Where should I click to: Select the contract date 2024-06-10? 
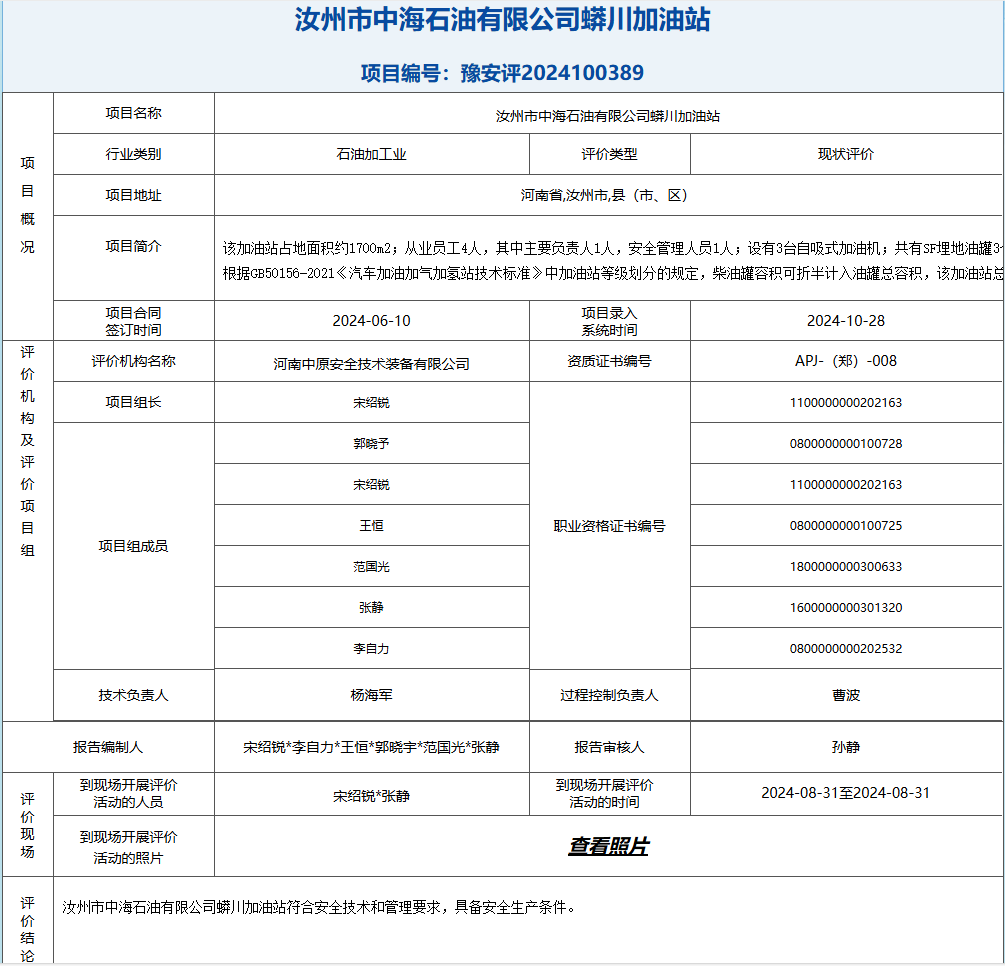coord(372,321)
